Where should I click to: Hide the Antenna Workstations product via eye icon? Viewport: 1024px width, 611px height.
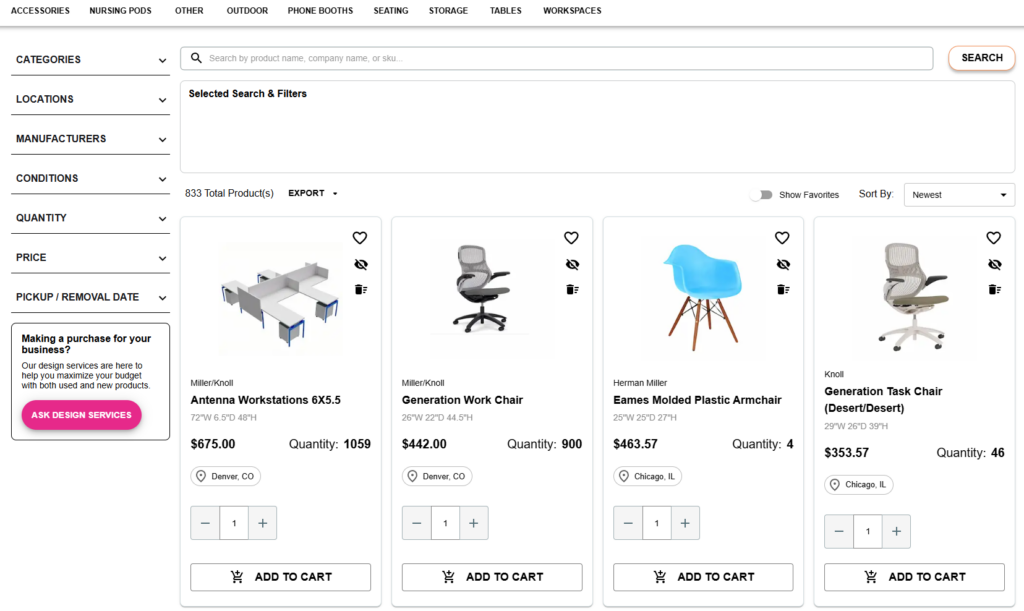360,264
